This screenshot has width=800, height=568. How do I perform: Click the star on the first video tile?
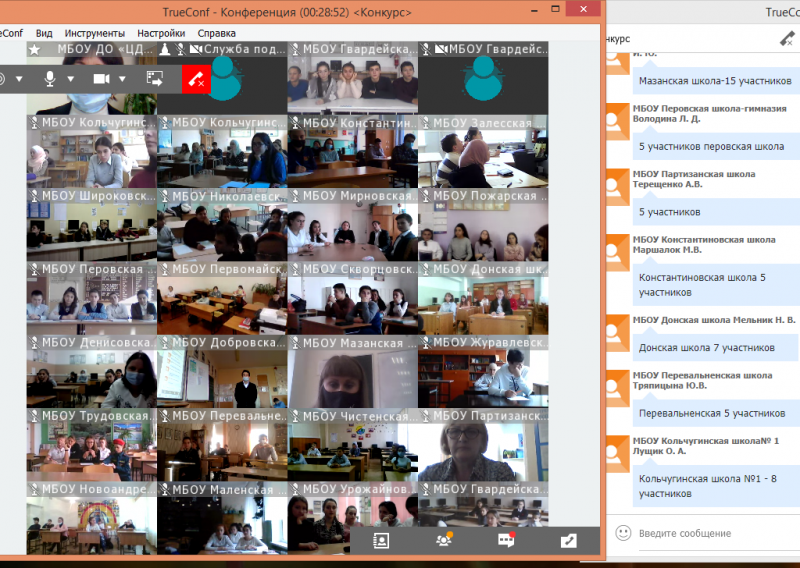point(34,49)
